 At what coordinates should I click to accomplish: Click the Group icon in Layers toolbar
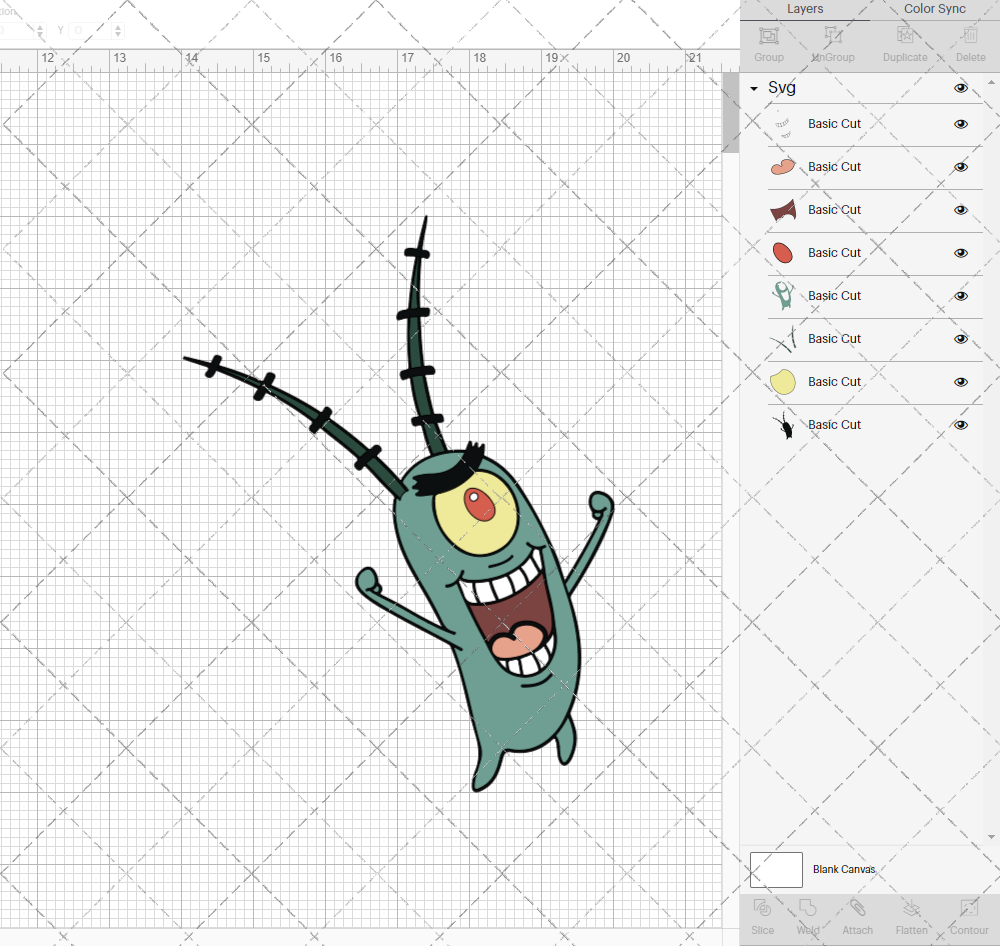click(768, 36)
